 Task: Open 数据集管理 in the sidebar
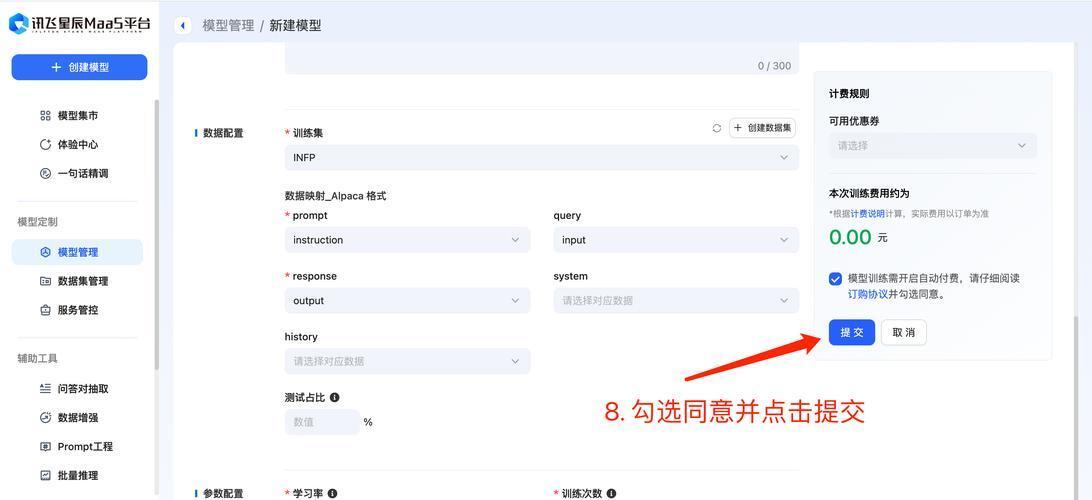point(82,282)
